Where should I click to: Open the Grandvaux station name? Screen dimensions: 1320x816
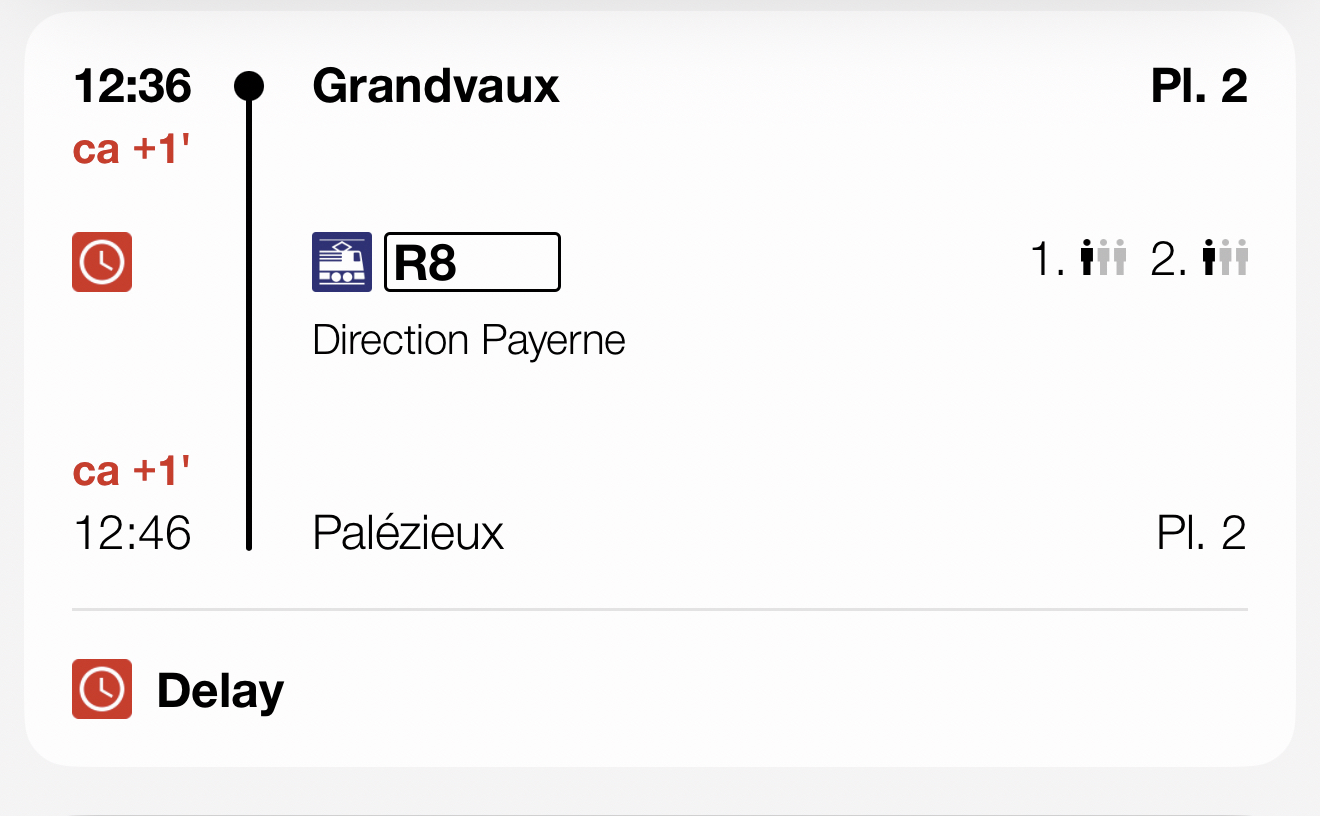[x=436, y=86]
